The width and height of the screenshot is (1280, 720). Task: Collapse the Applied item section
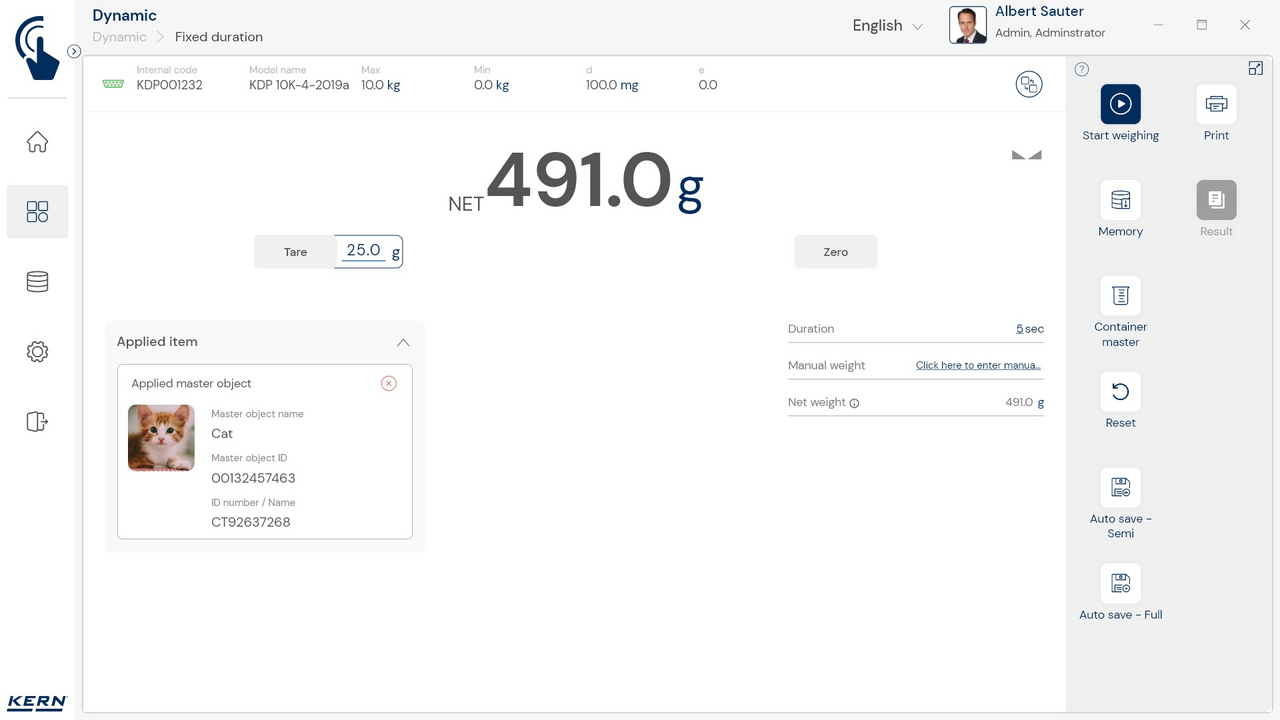click(x=403, y=342)
